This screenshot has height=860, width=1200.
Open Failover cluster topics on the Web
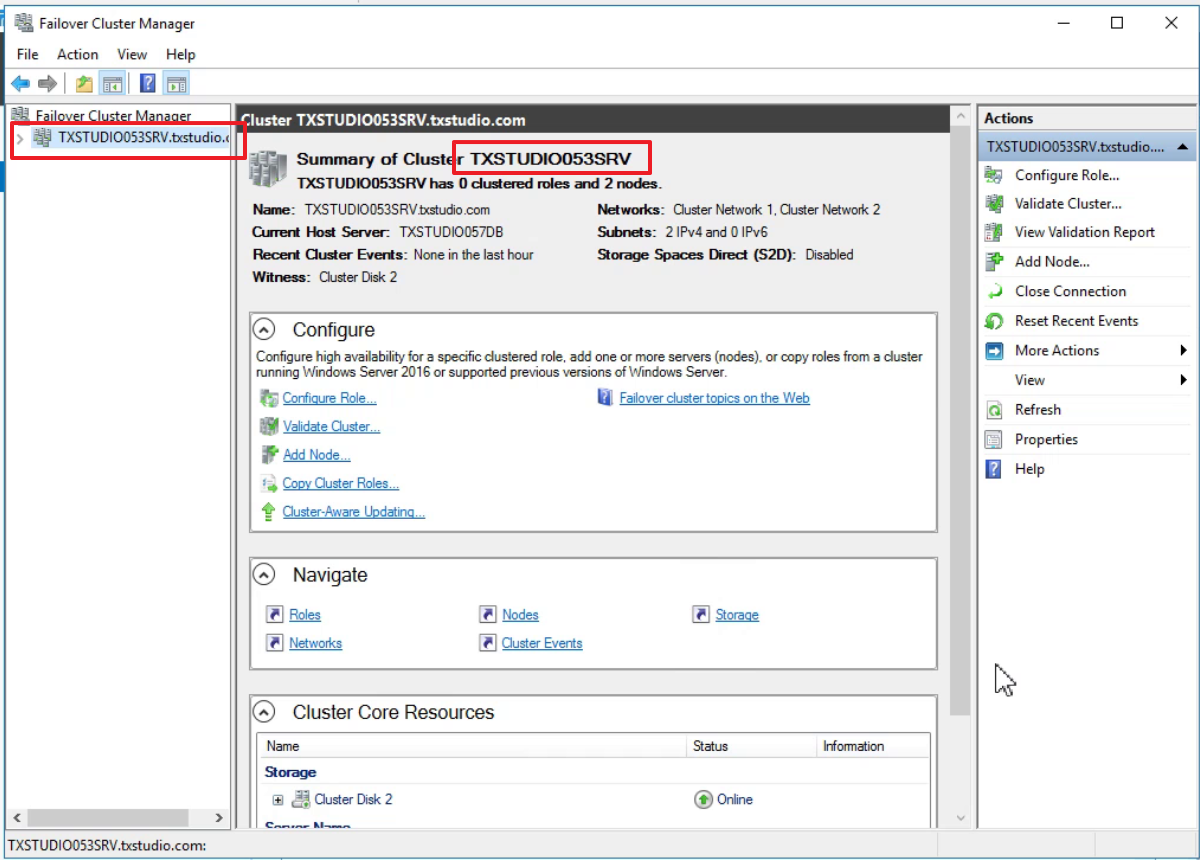(714, 398)
